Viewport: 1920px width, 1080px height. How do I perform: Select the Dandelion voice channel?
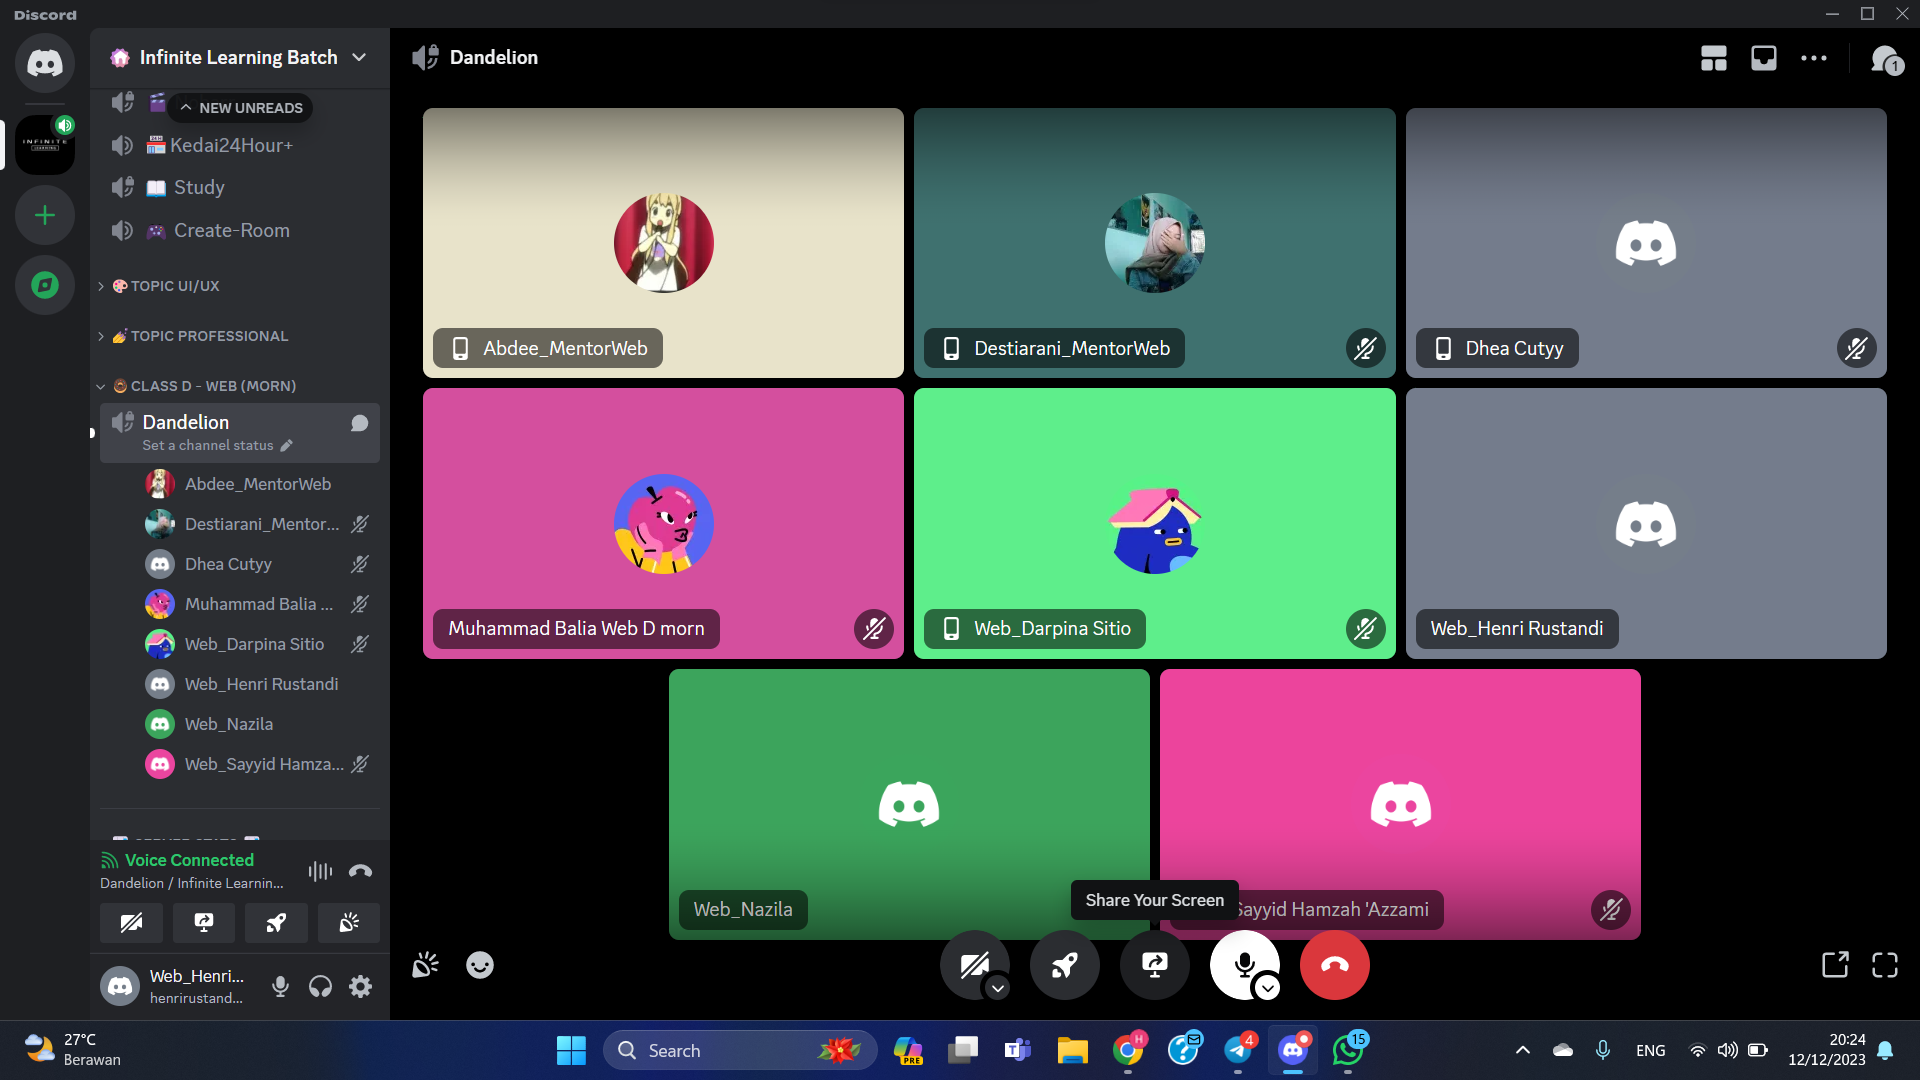(x=240, y=432)
